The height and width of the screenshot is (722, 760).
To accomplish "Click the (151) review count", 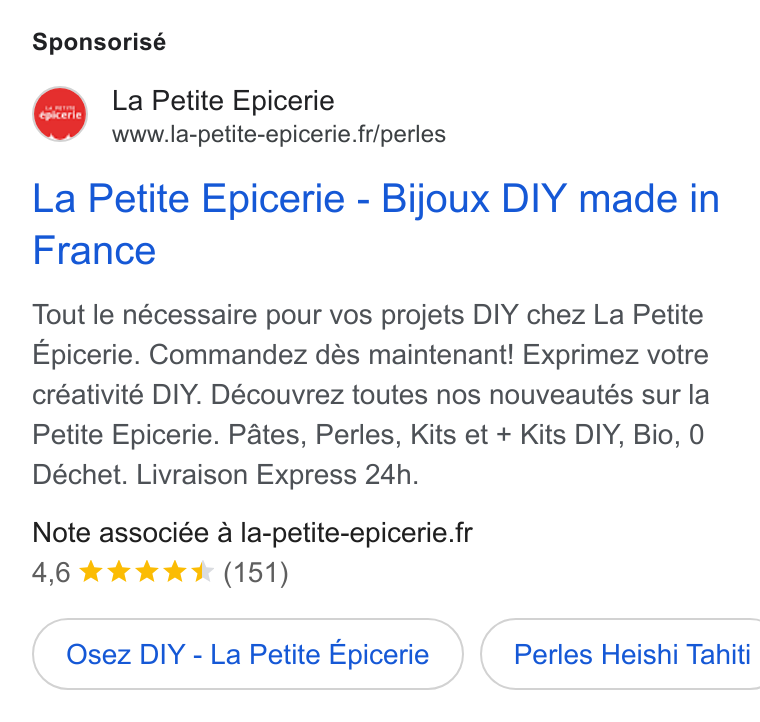I will tap(256, 573).
